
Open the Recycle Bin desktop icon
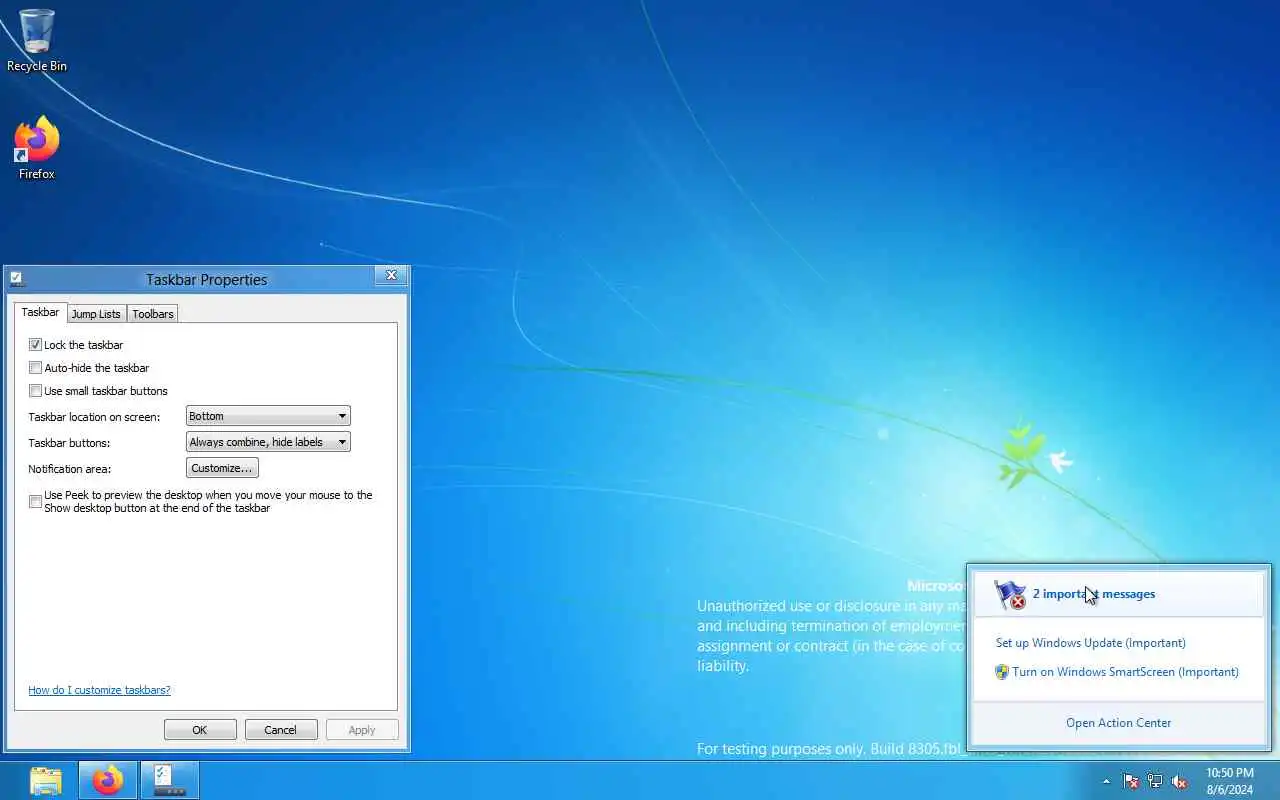[37, 40]
